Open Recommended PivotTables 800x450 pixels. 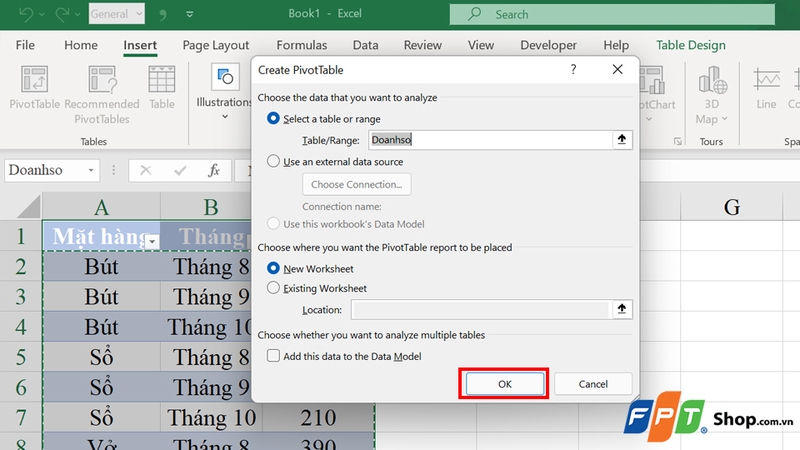[102, 95]
